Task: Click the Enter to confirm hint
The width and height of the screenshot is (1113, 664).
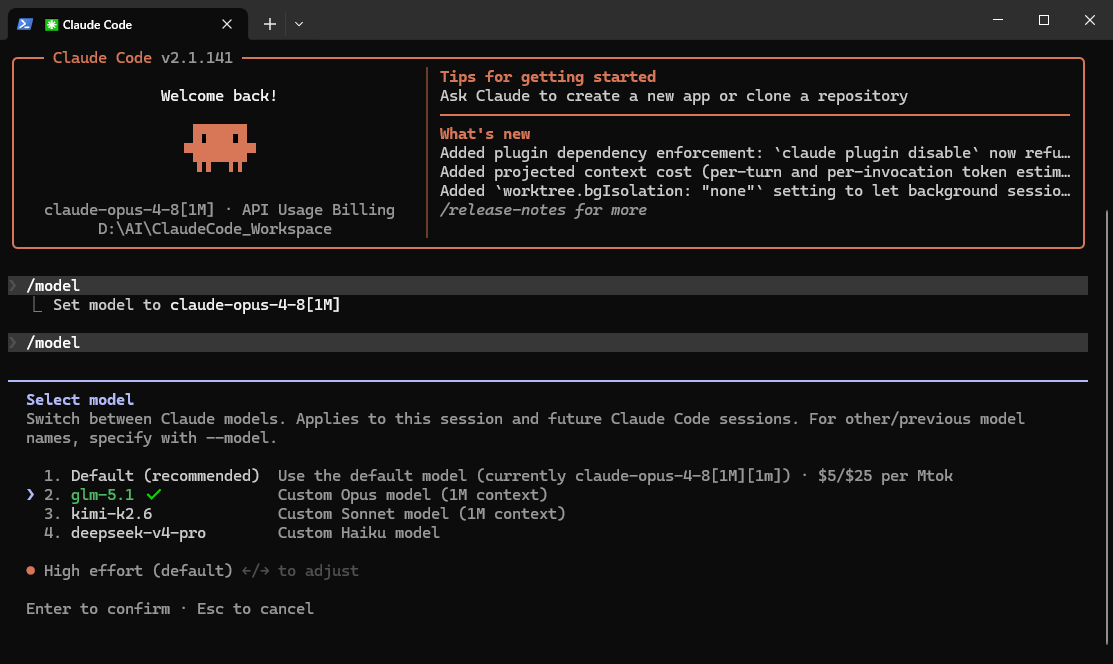Action: point(98,609)
